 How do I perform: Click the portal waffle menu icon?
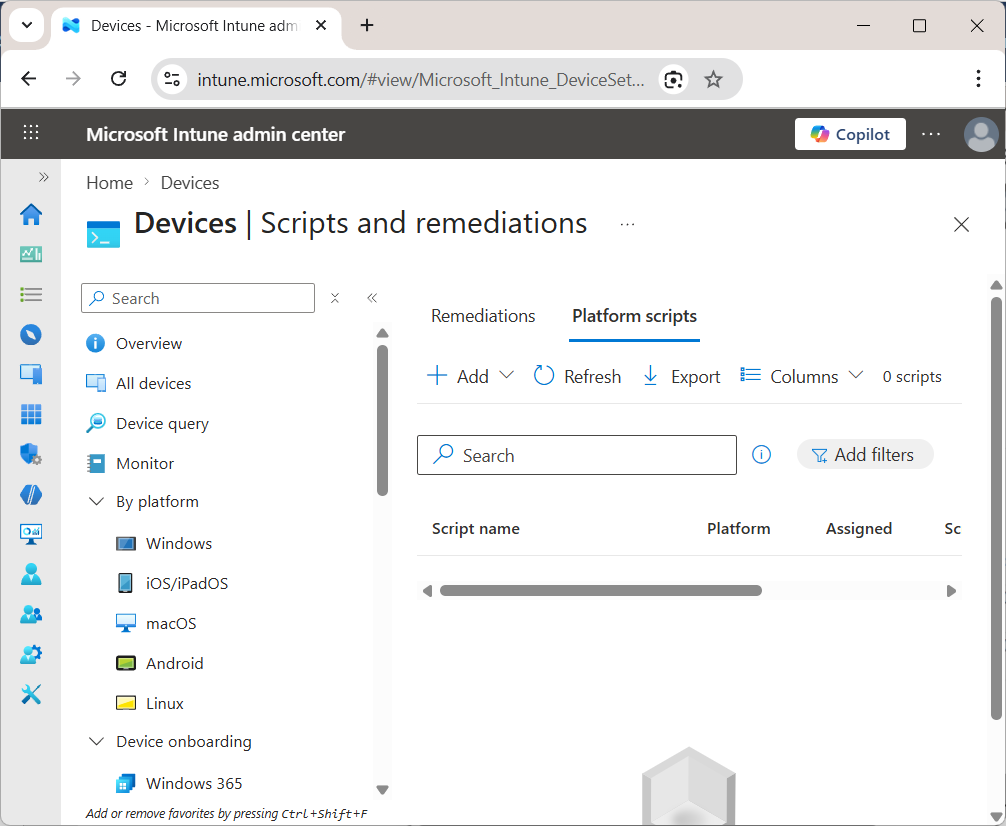pyautogui.click(x=30, y=133)
